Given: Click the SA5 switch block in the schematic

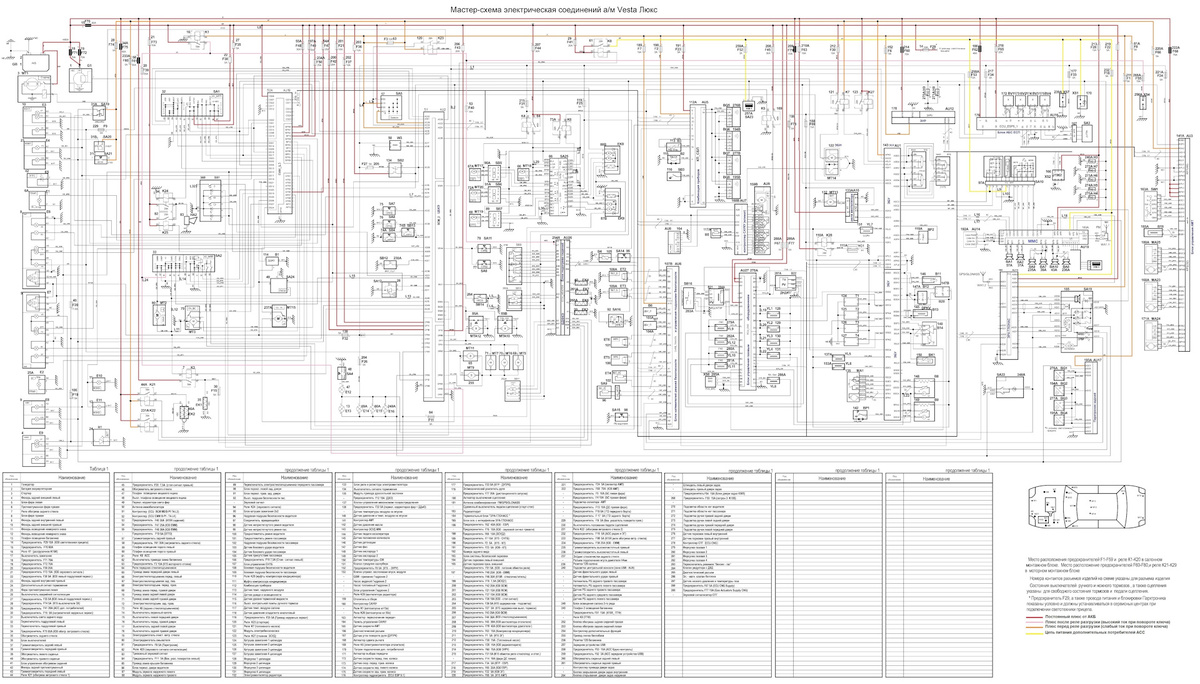Looking at the screenshot, I should point(391,107).
